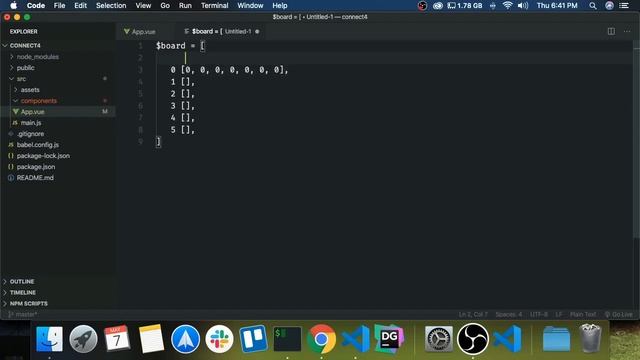This screenshot has height=360, width=640.
Task: Open editor More Actions ellipsis
Action: point(627,31)
